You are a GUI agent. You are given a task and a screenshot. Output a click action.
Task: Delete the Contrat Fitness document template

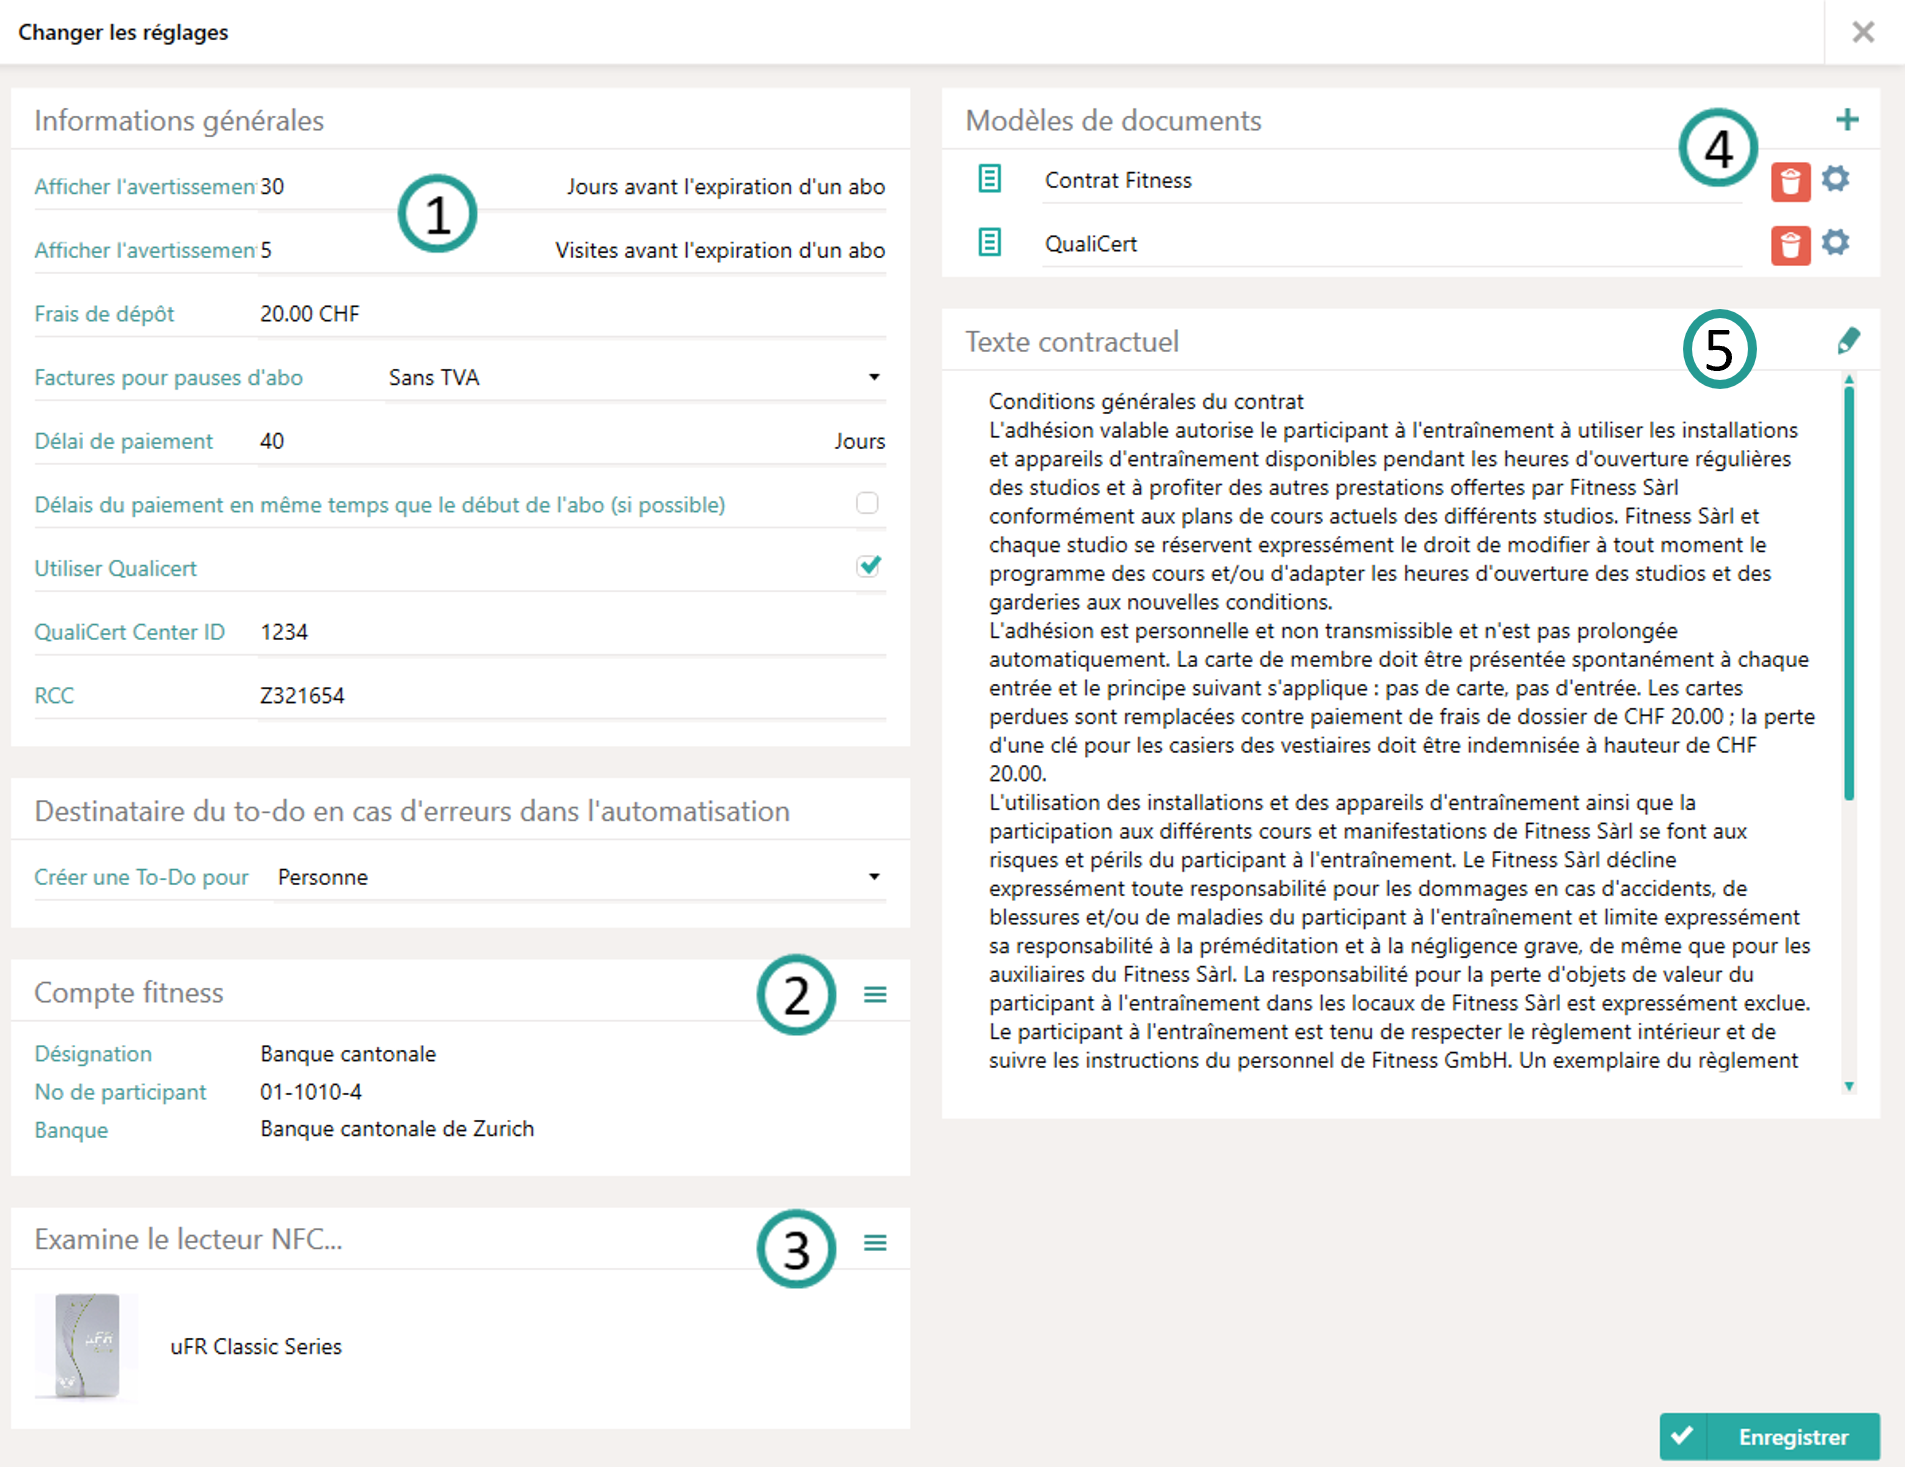[1790, 182]
